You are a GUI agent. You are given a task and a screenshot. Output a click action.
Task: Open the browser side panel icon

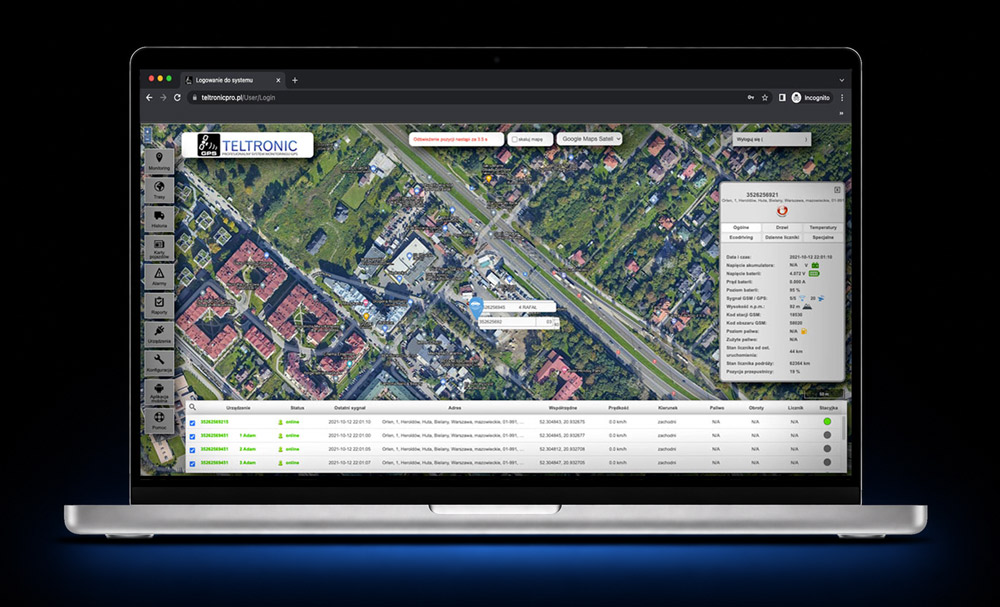click(782, 98)
